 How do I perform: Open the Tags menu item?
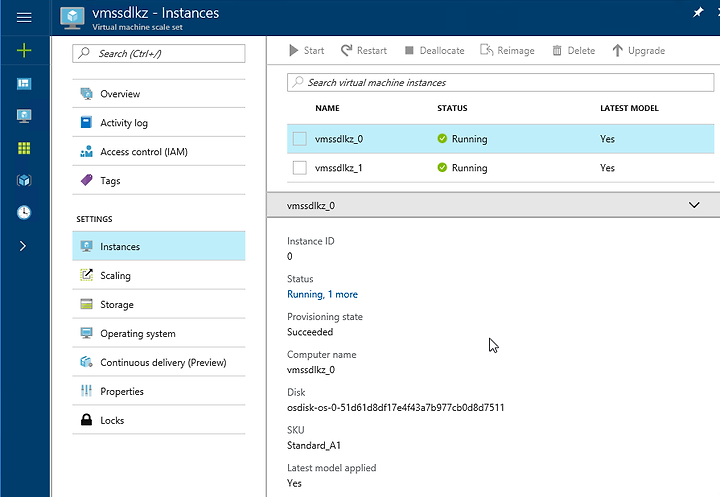159,181
